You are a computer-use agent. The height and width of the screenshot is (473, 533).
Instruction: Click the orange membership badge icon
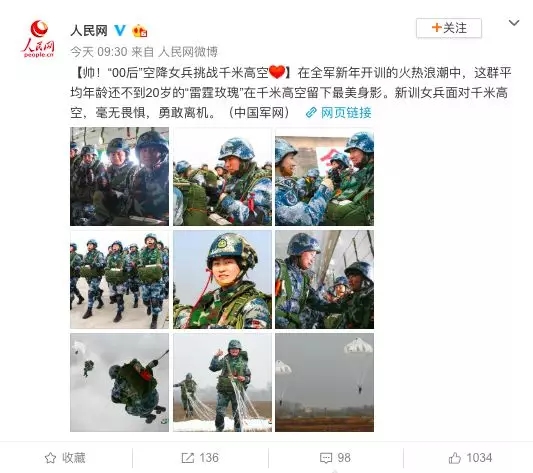[x=139, y=31]
